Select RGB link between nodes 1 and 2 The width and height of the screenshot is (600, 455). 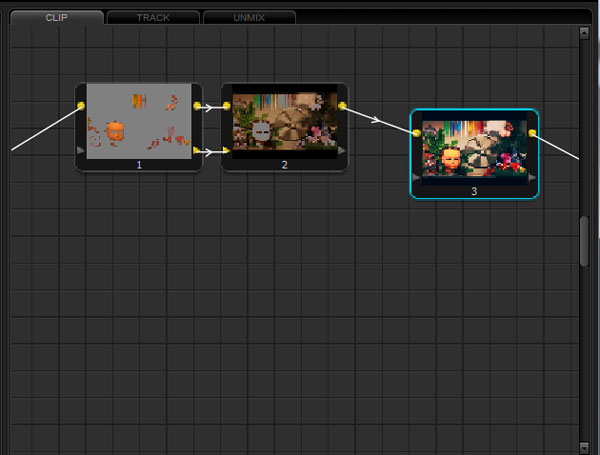pos(212,108)
